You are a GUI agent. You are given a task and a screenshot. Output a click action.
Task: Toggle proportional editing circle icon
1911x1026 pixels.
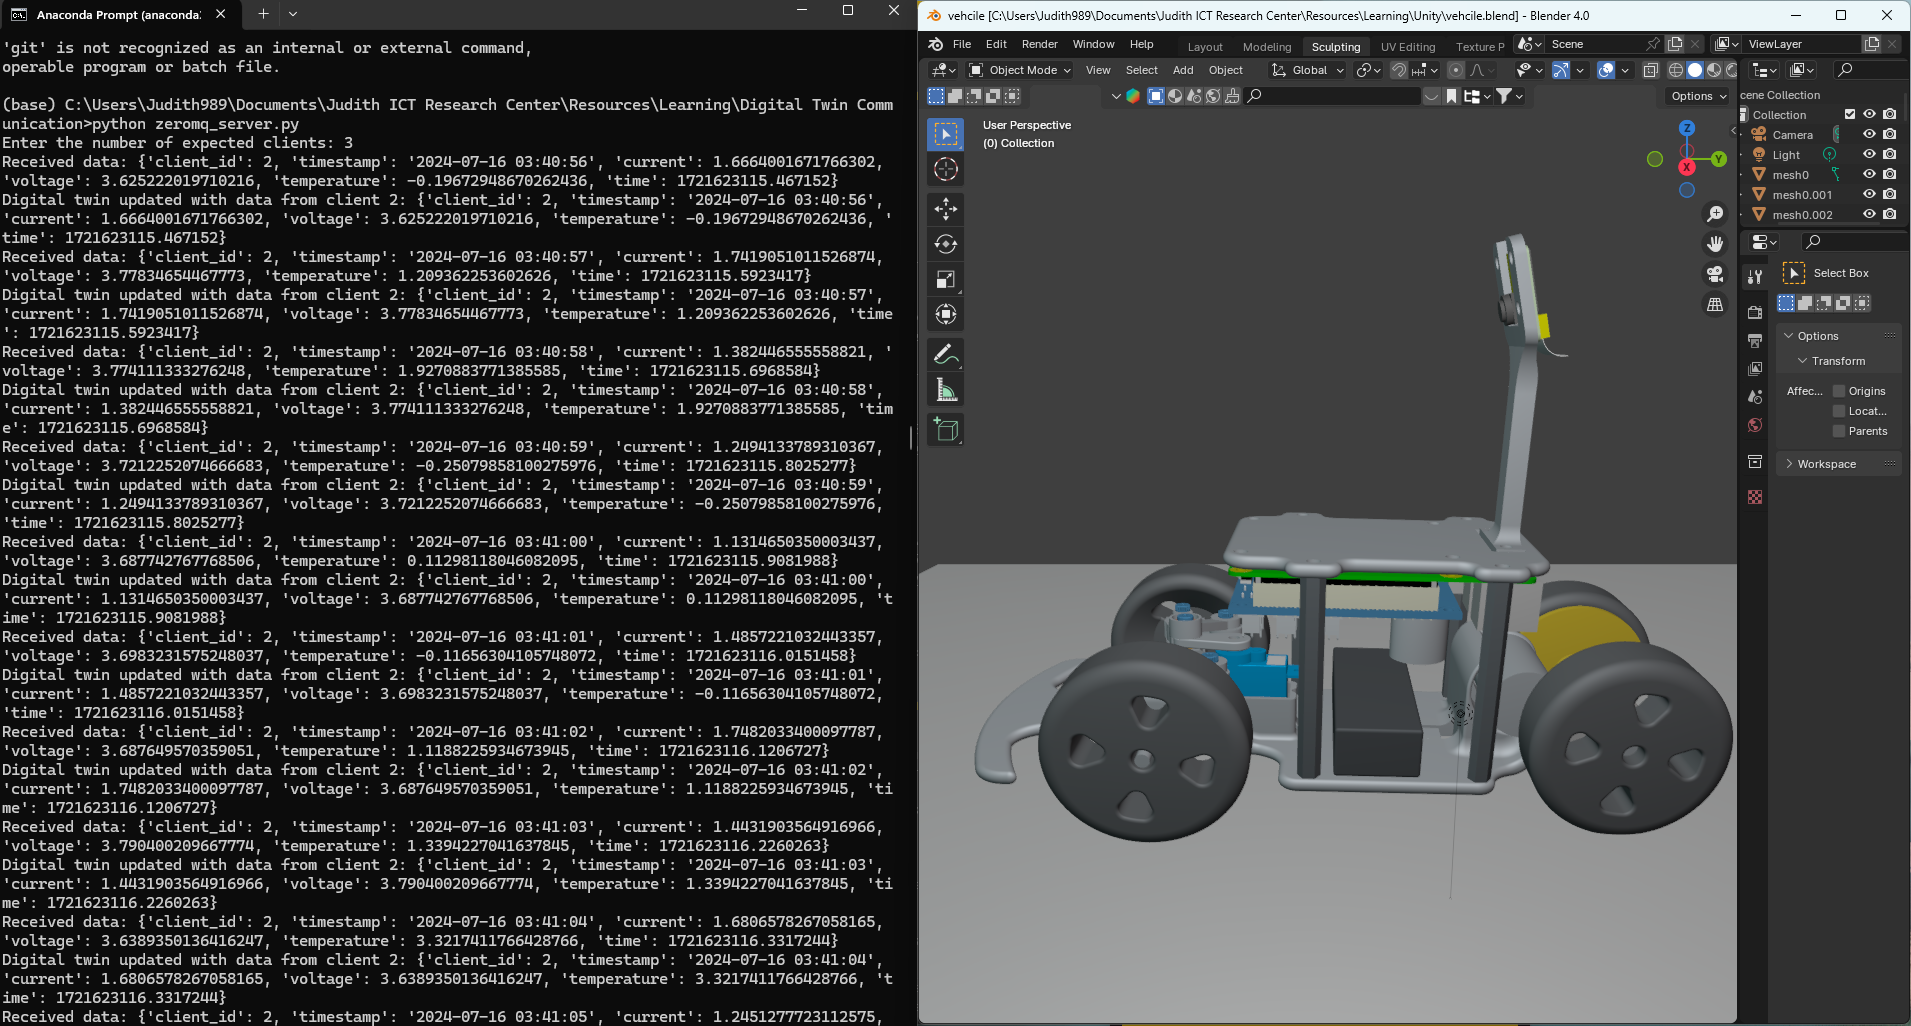[1456, 70]
